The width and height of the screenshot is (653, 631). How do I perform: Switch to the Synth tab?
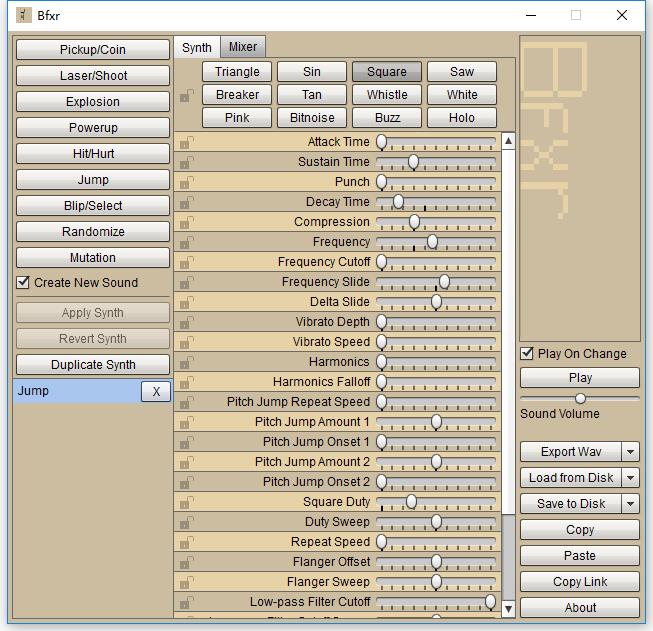click(197, 47)
